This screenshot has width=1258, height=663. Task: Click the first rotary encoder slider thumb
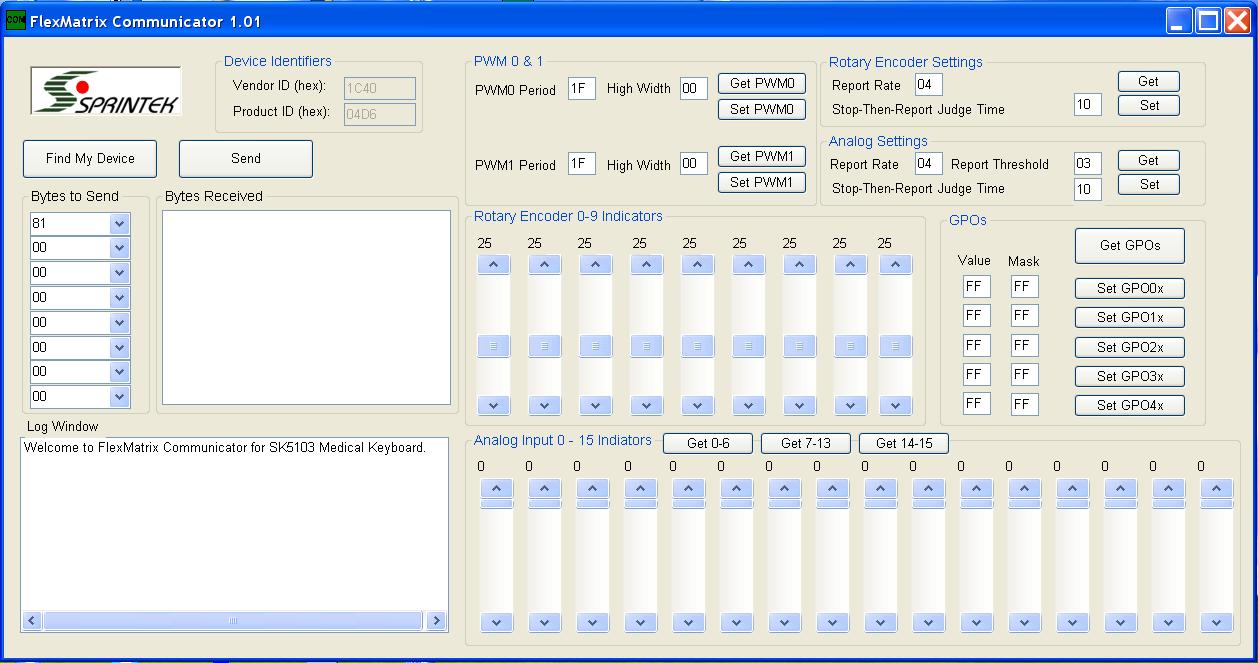pyautogui.click(x=493, y=346)
